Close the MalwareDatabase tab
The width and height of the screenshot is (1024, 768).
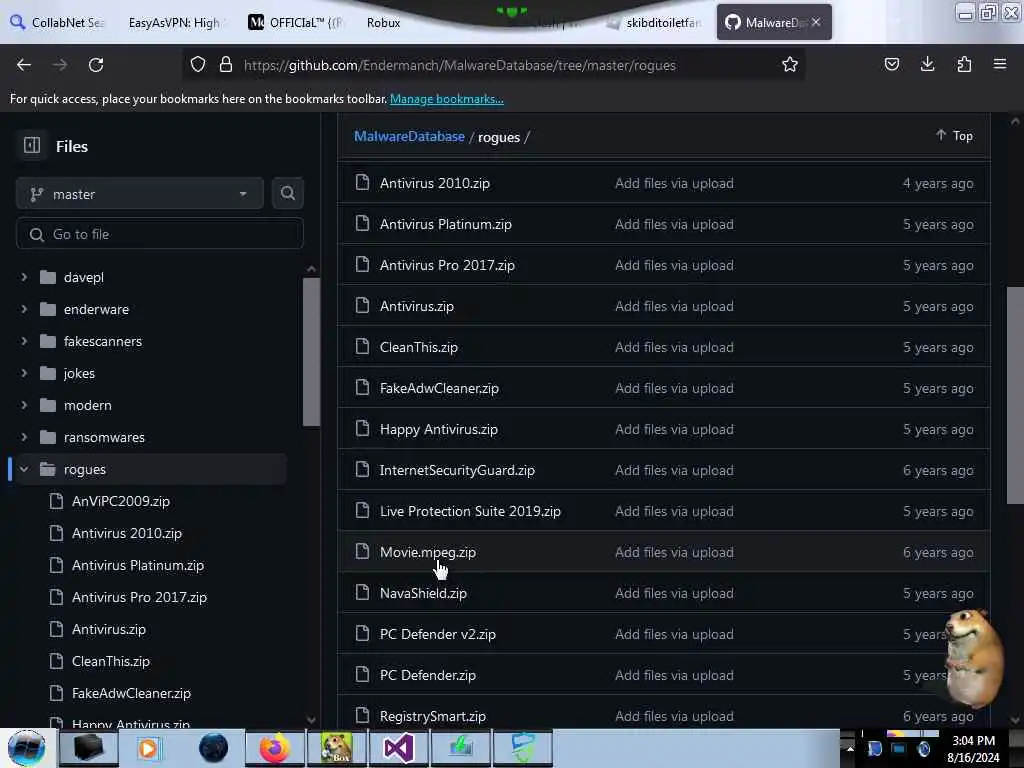(816, 22)
